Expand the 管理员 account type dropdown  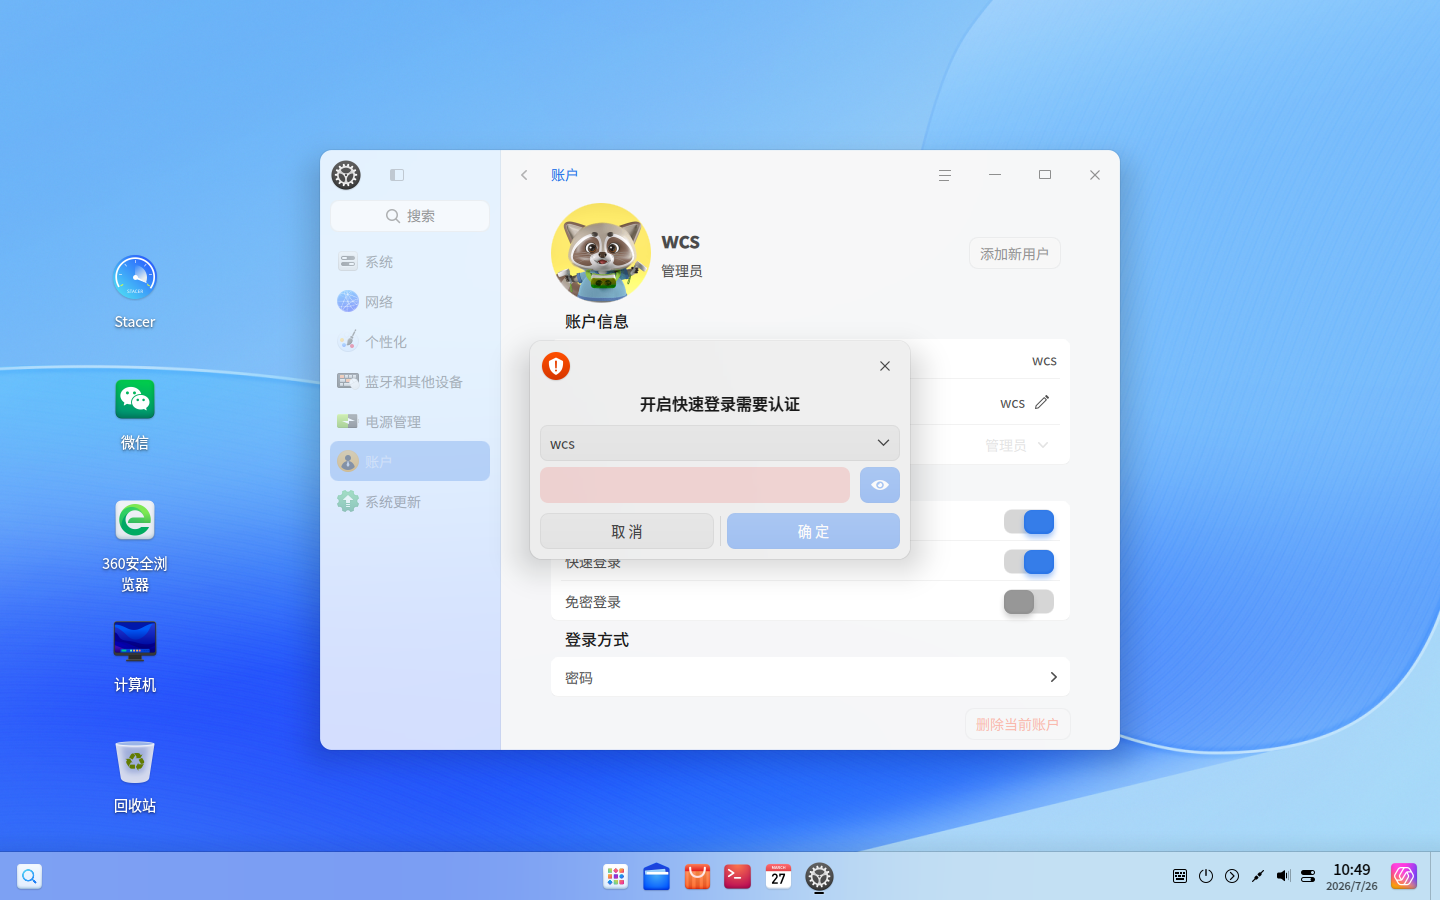tap(1017, 445)
